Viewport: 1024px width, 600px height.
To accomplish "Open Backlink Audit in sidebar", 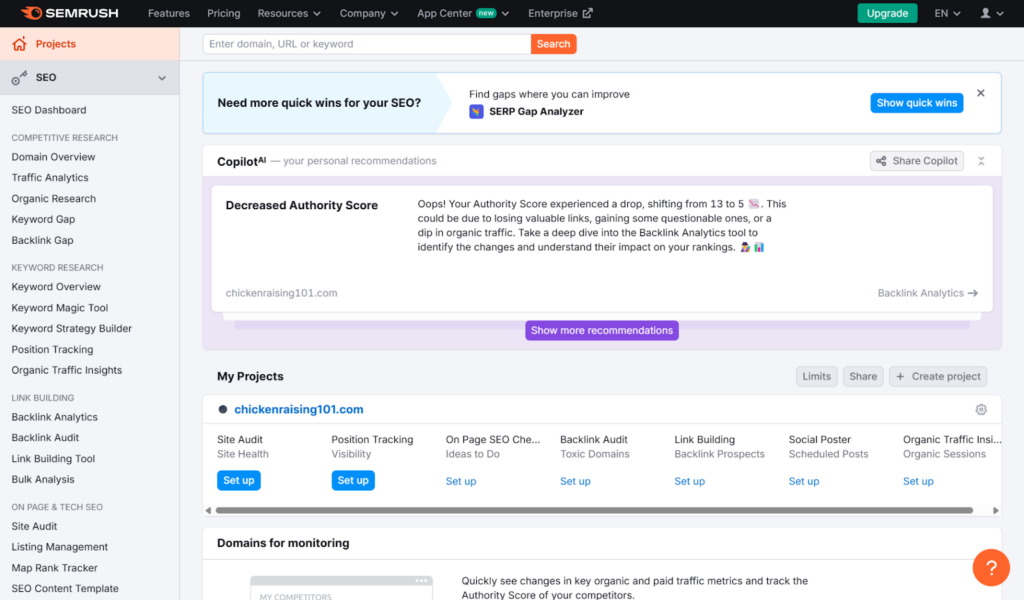I will 45,438.
